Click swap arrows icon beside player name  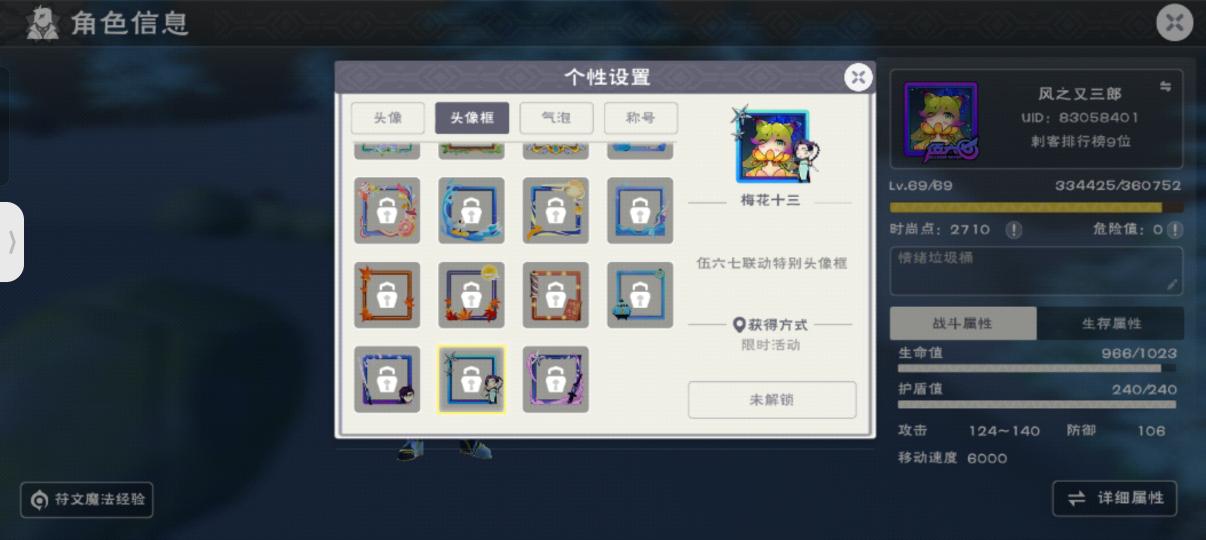click(1165, 87)
